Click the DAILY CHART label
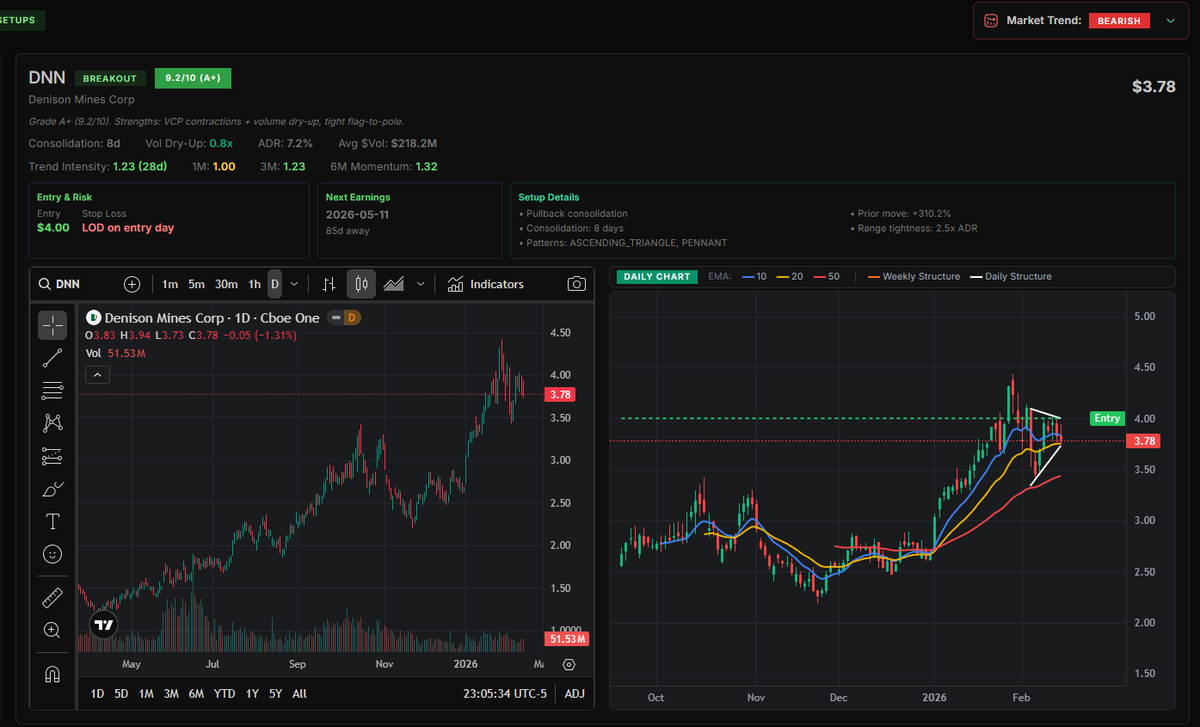The image size is (1200, 727). (x=657, y=276)
